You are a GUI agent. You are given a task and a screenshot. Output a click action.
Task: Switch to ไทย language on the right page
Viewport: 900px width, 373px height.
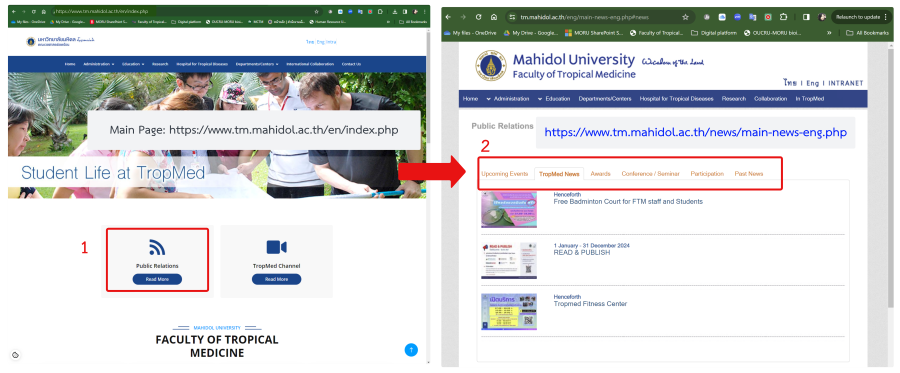coord(790,83)
